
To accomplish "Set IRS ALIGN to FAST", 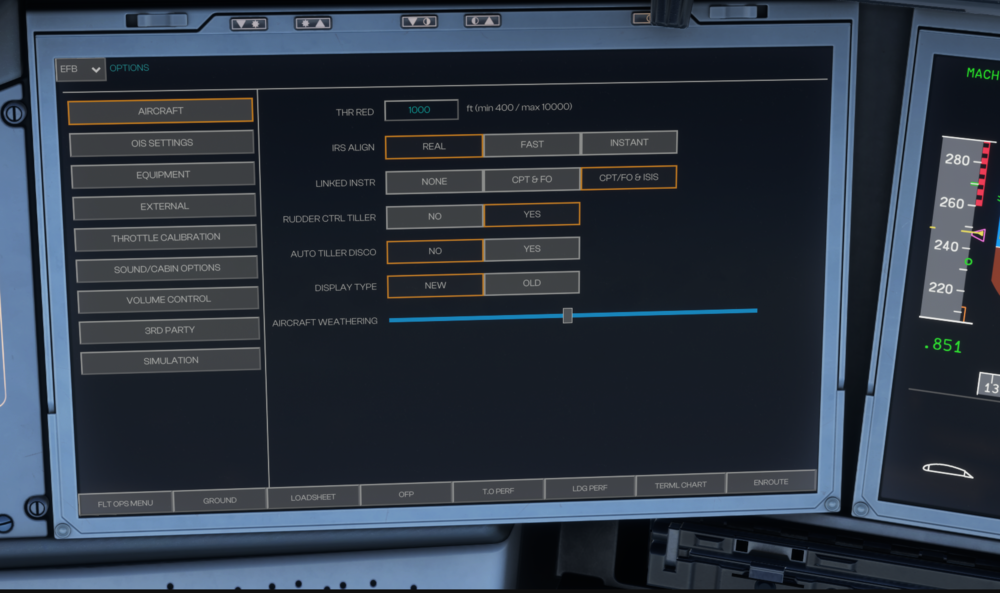I will pos(532,145).
